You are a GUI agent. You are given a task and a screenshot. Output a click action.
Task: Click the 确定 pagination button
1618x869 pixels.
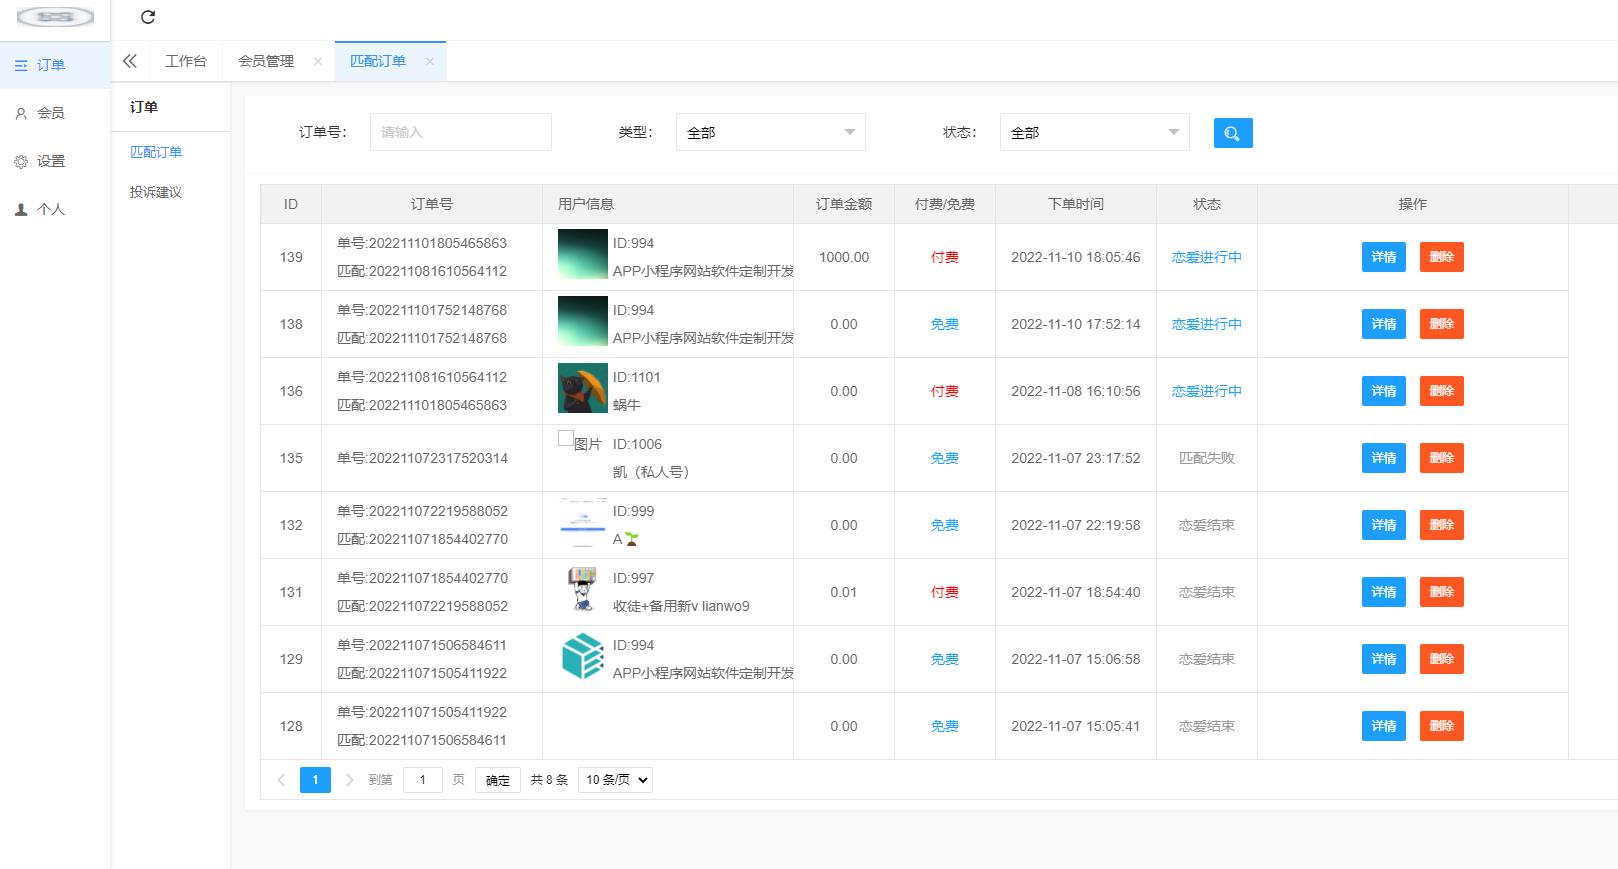coord(497,780)
